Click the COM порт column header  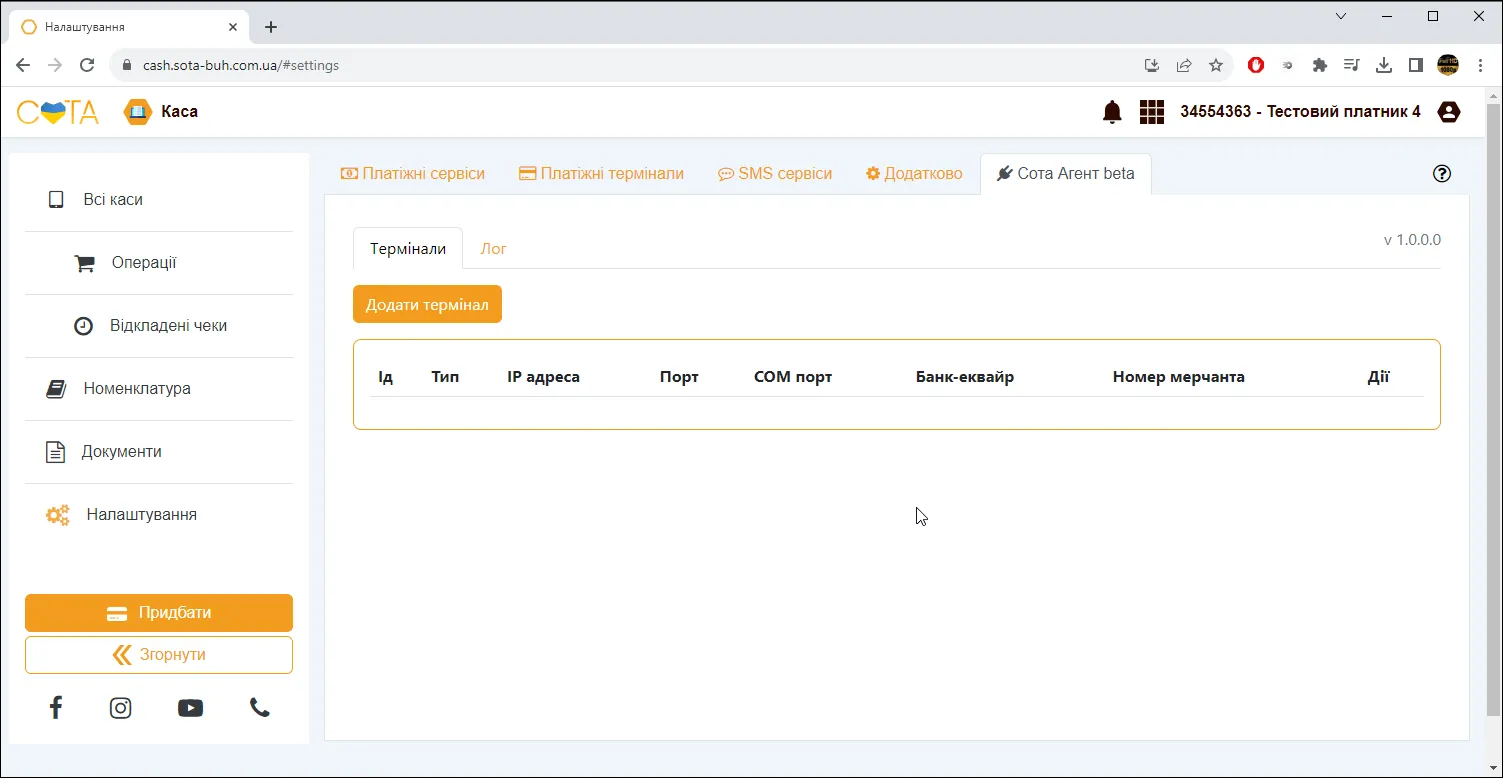coord(793,377)
